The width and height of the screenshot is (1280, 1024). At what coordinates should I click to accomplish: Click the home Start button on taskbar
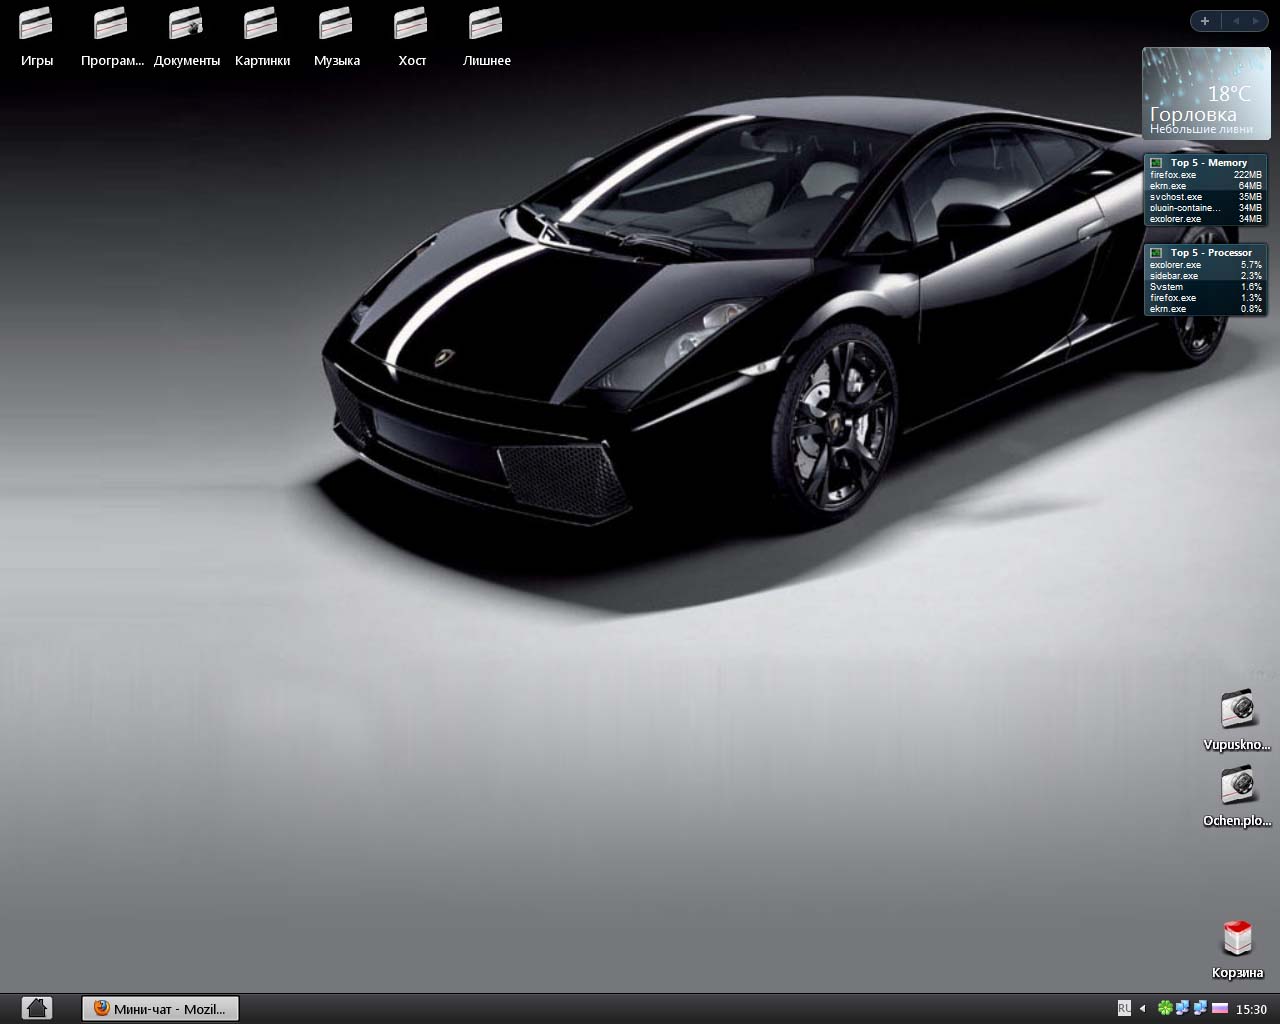(36, 1008)
